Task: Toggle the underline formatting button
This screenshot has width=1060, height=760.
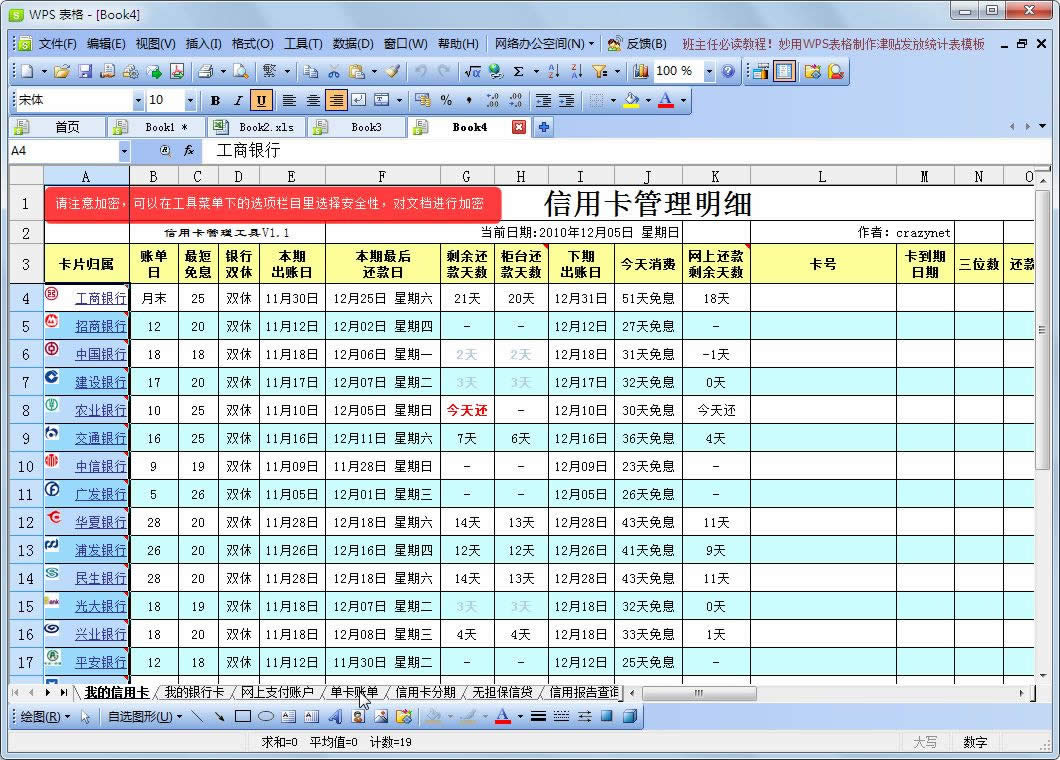Action: [x=261, y=100]
